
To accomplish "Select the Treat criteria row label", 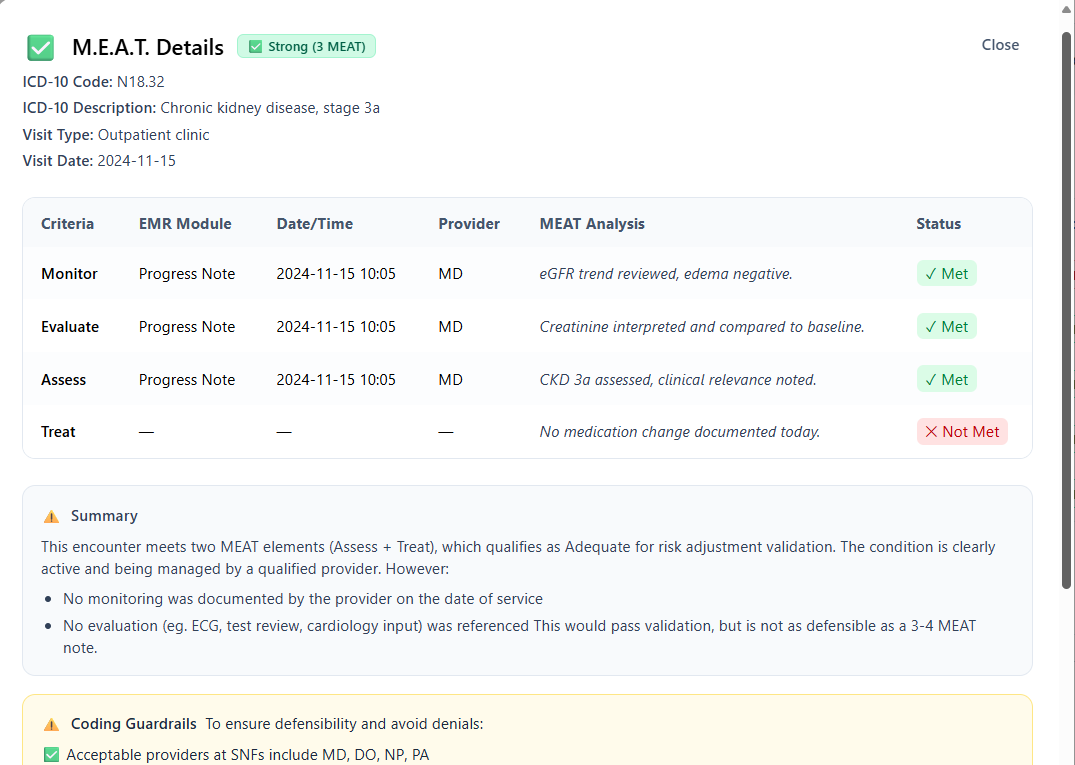I will pyautogui.click(x=58, y=432).
